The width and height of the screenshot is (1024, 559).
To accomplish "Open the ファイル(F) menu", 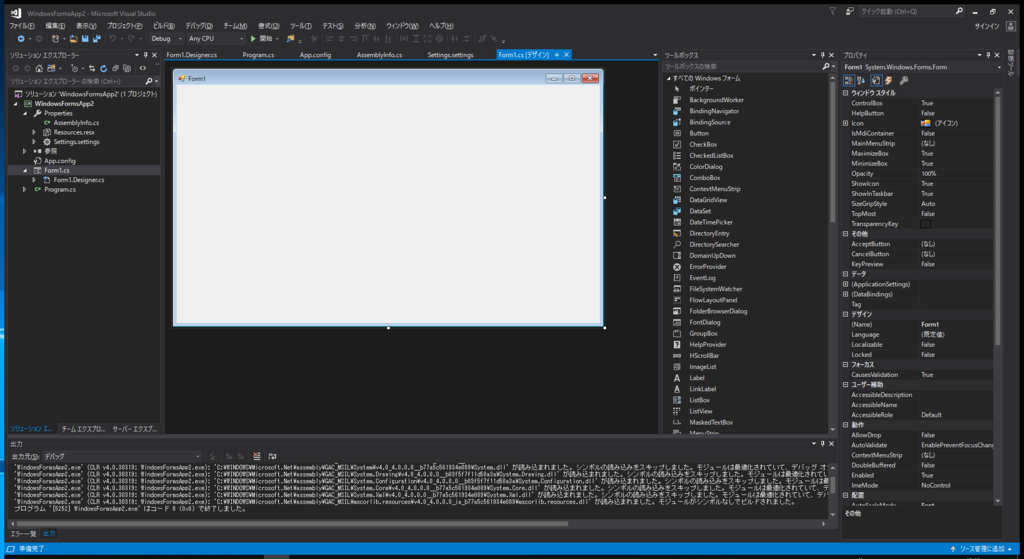I will pos(22,26).
